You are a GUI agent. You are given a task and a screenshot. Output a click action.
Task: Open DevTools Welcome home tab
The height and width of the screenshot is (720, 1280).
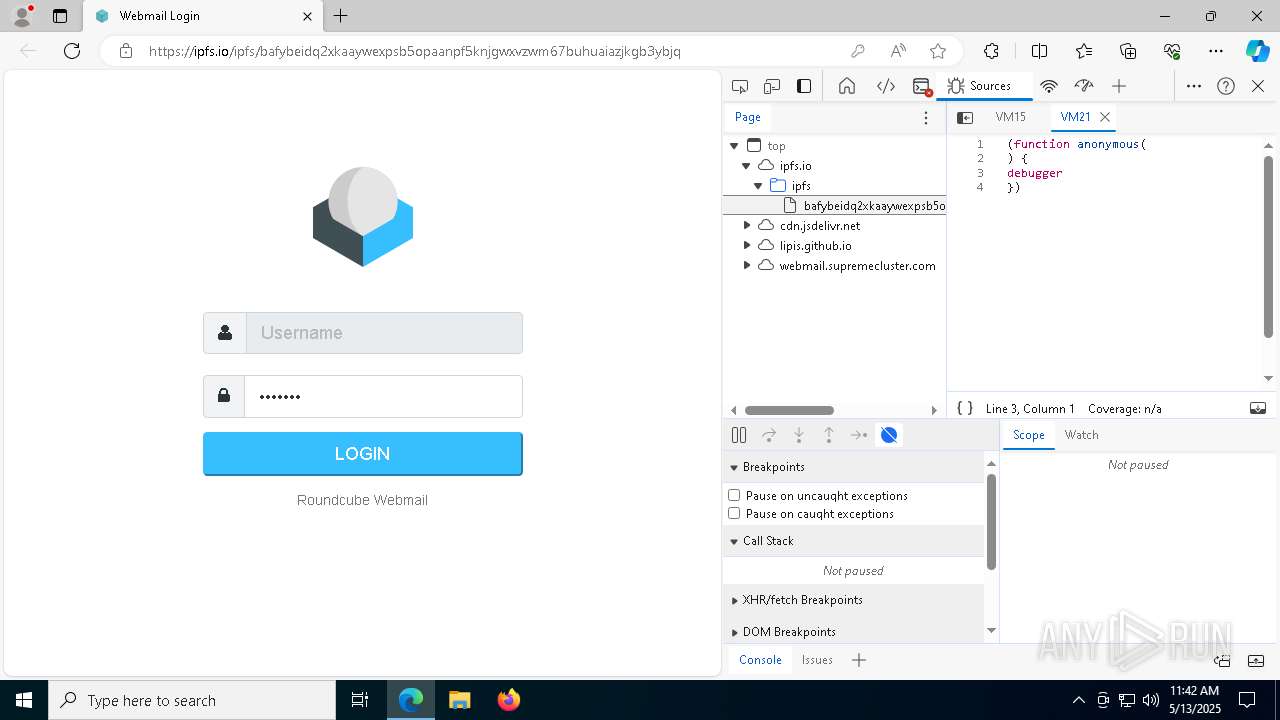click(x=847, y=86)
